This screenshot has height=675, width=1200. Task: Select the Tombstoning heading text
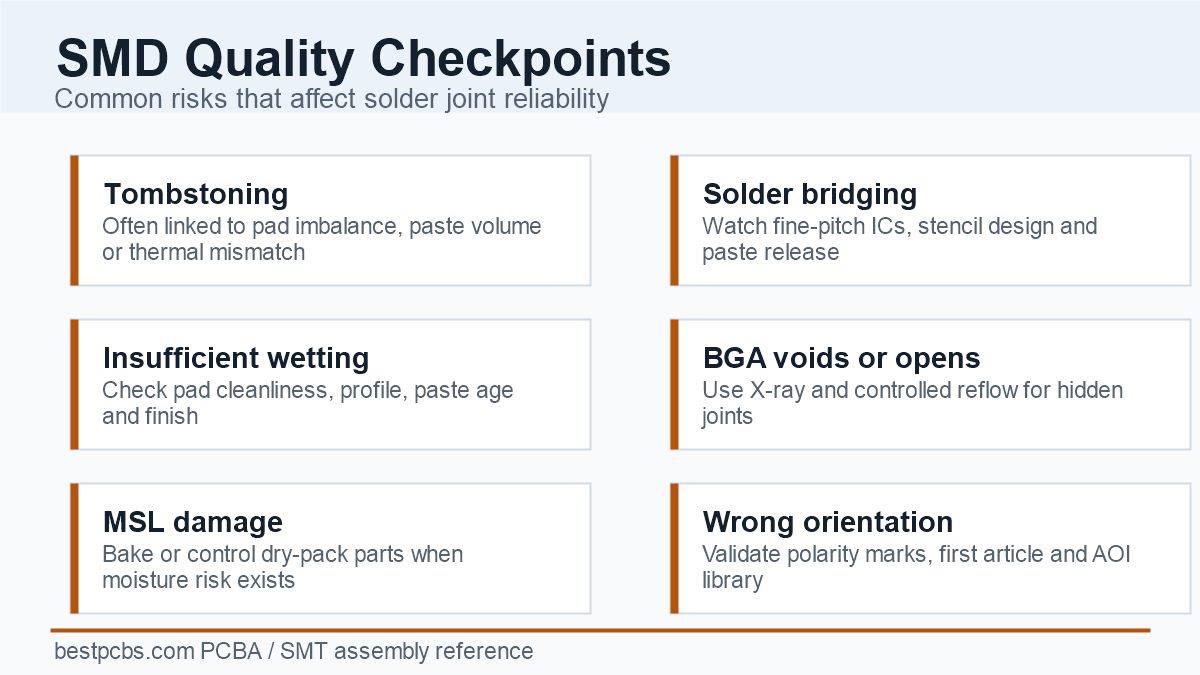click(195, 193)
